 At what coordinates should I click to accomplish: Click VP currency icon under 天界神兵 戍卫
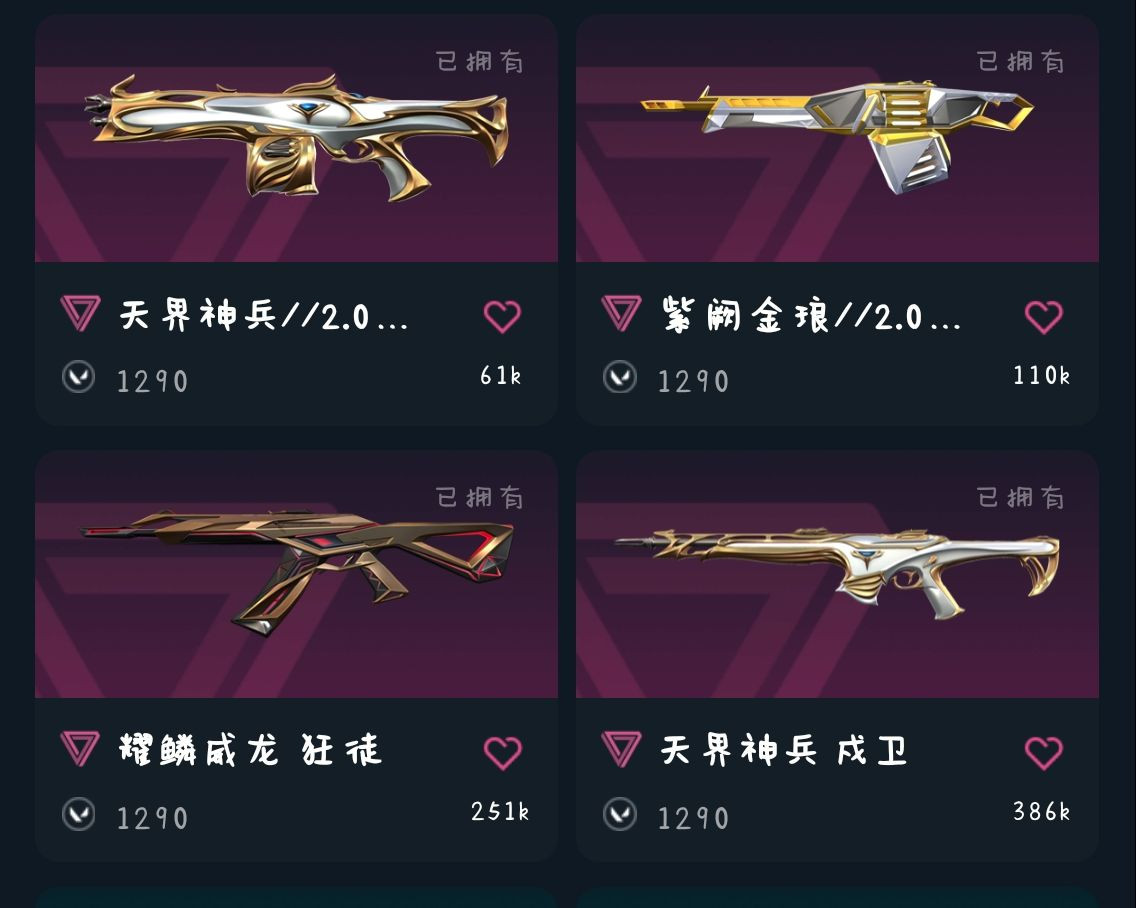(x=619, y=814)
